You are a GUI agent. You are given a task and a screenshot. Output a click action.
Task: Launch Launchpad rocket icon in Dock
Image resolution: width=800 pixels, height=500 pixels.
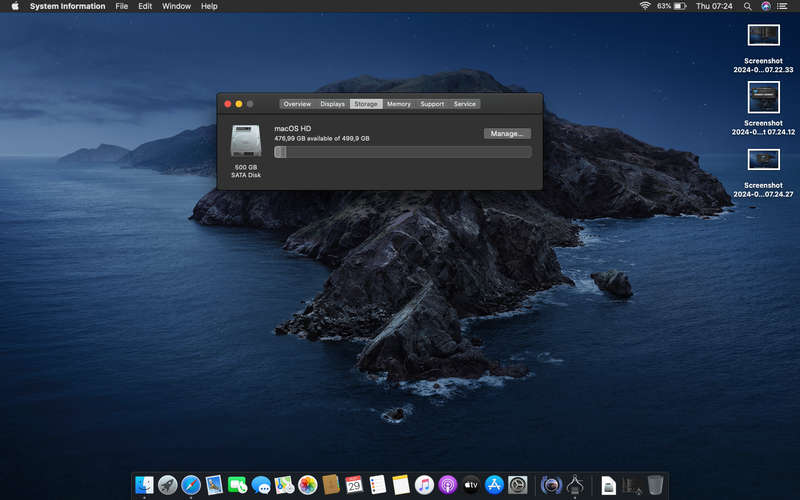pyautogui.click(x=168, y=485)
